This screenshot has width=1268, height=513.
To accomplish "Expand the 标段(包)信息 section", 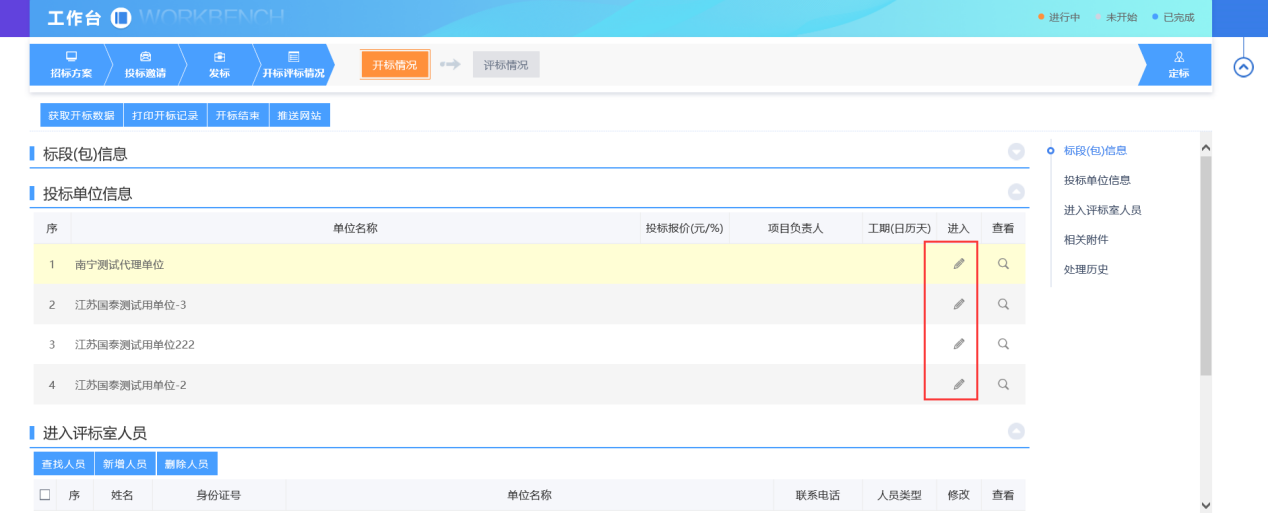I will [1016, 152].
